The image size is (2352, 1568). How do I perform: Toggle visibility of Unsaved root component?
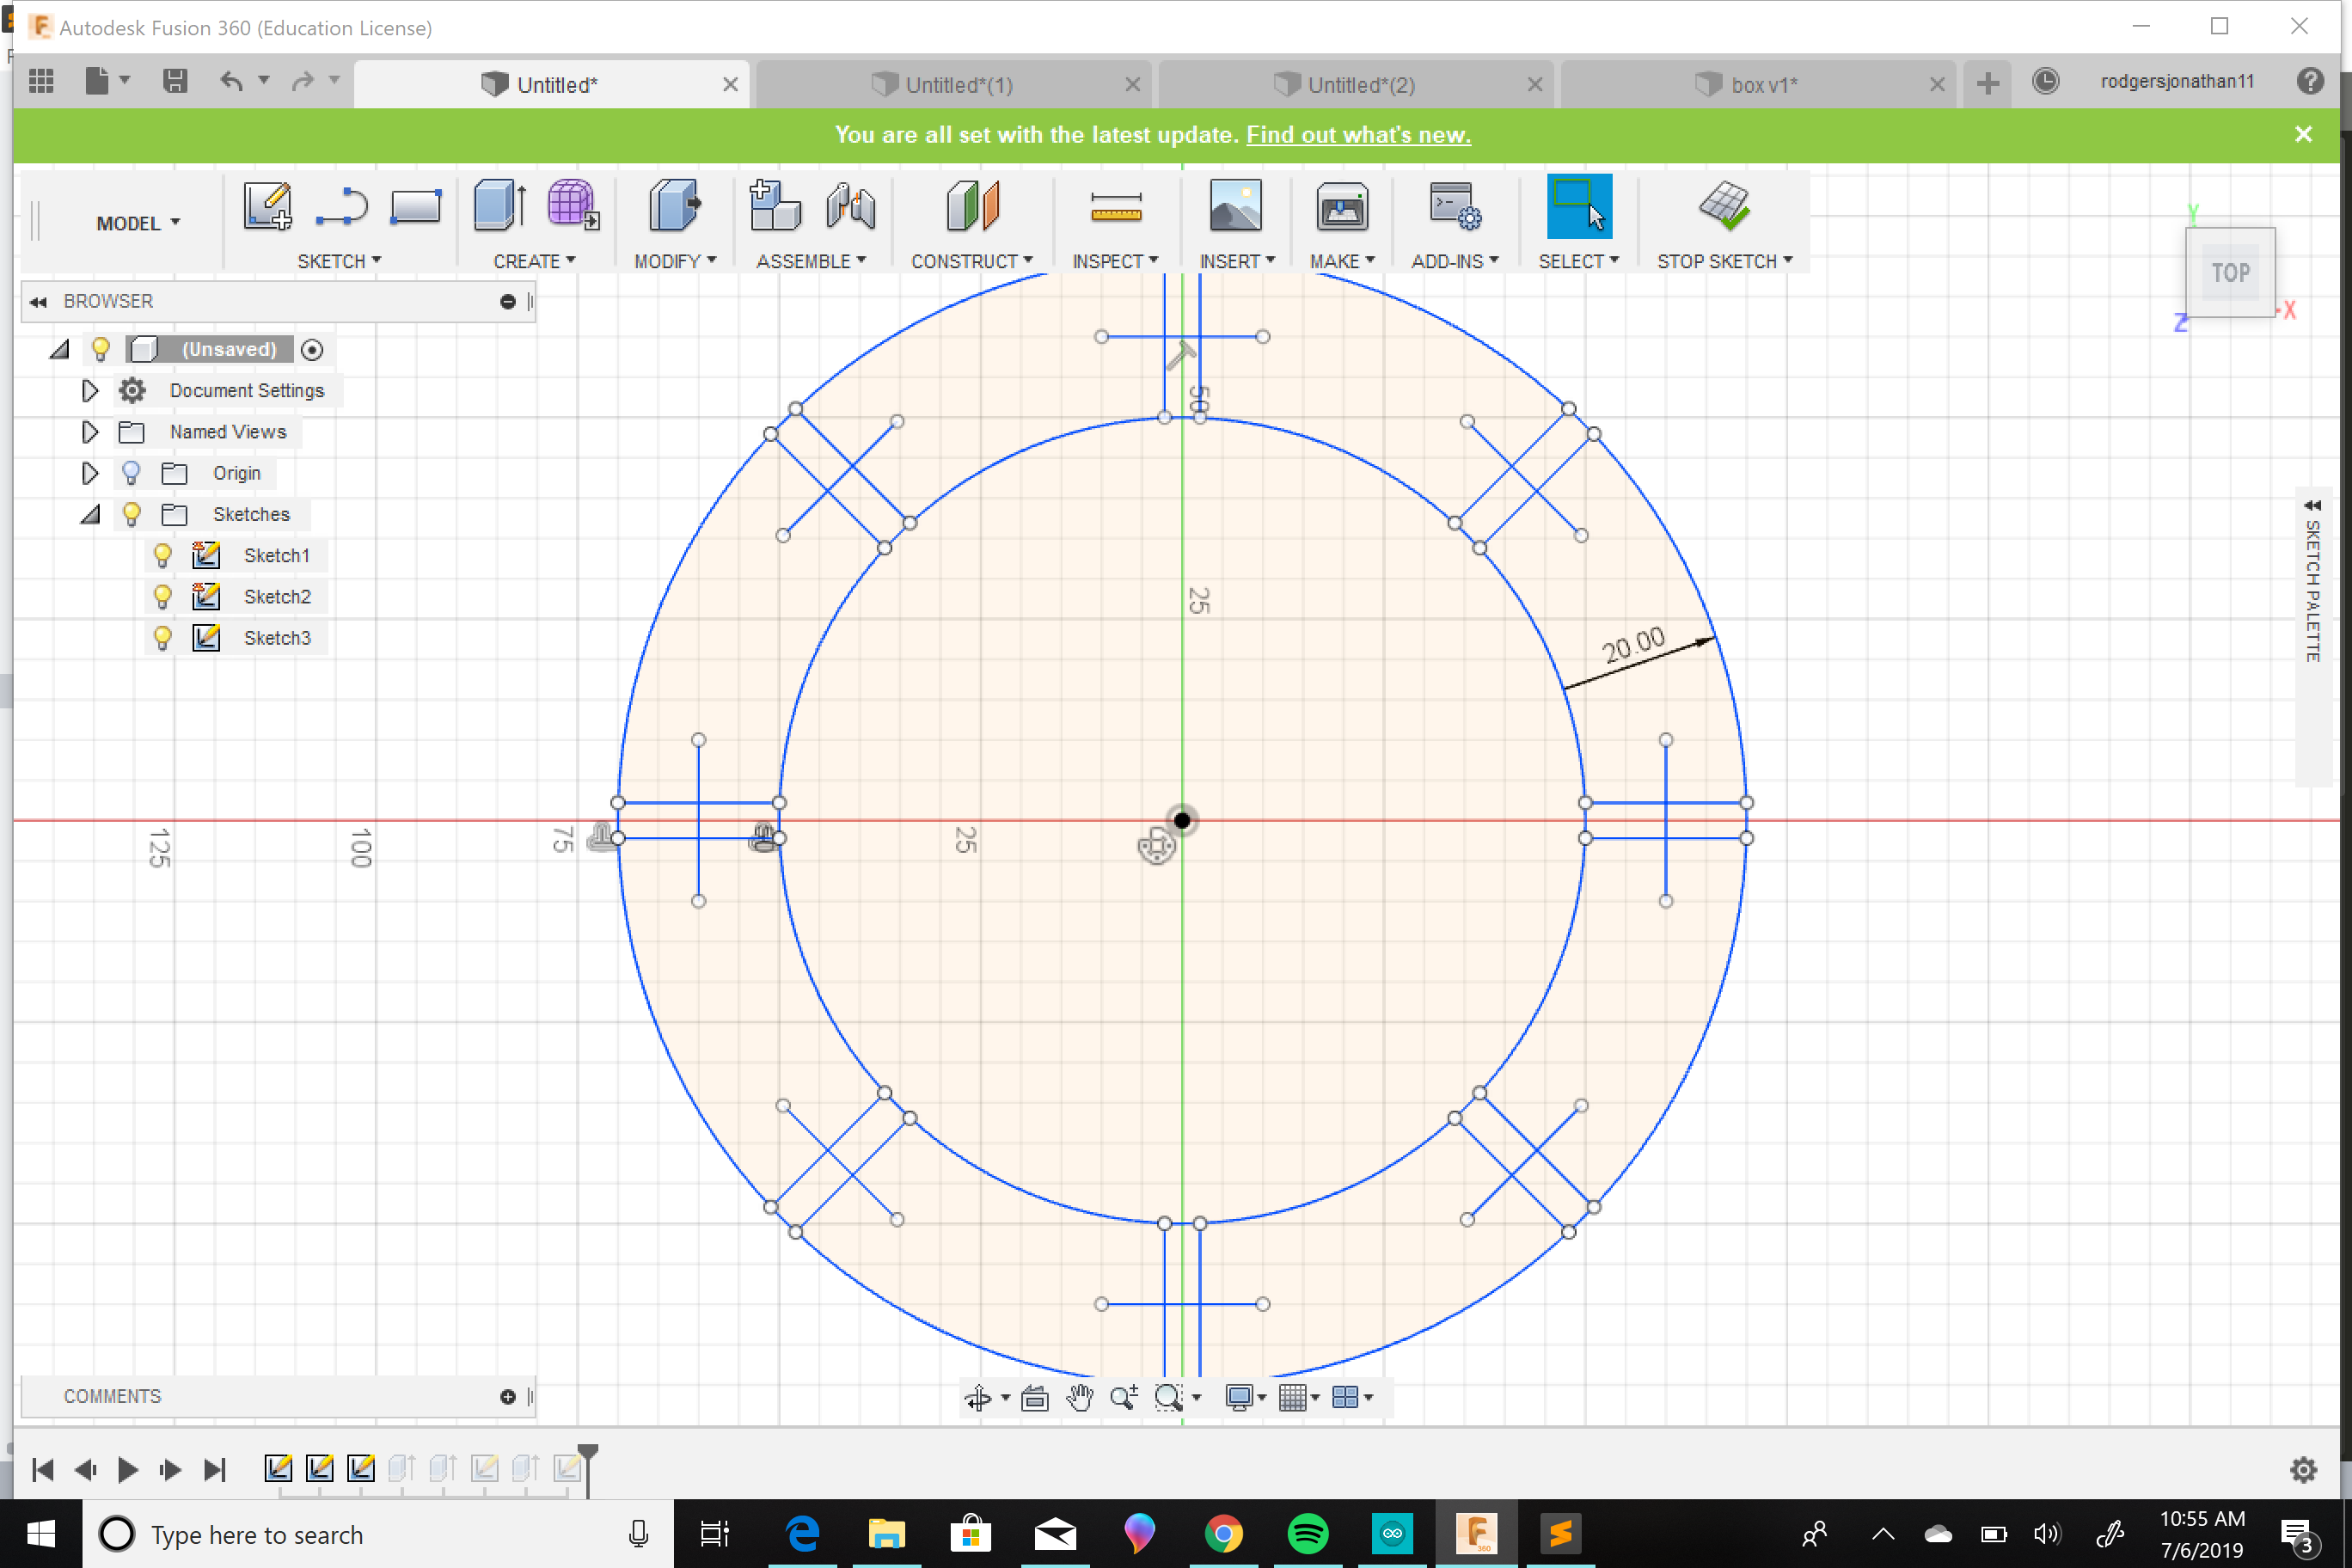click(100, 349)
